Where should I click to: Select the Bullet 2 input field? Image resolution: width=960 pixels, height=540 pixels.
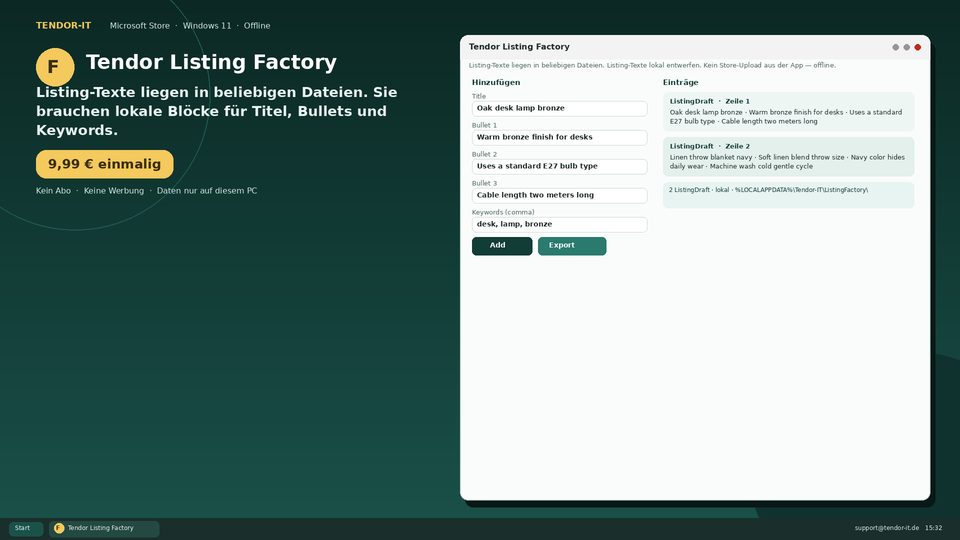(559, 167)
